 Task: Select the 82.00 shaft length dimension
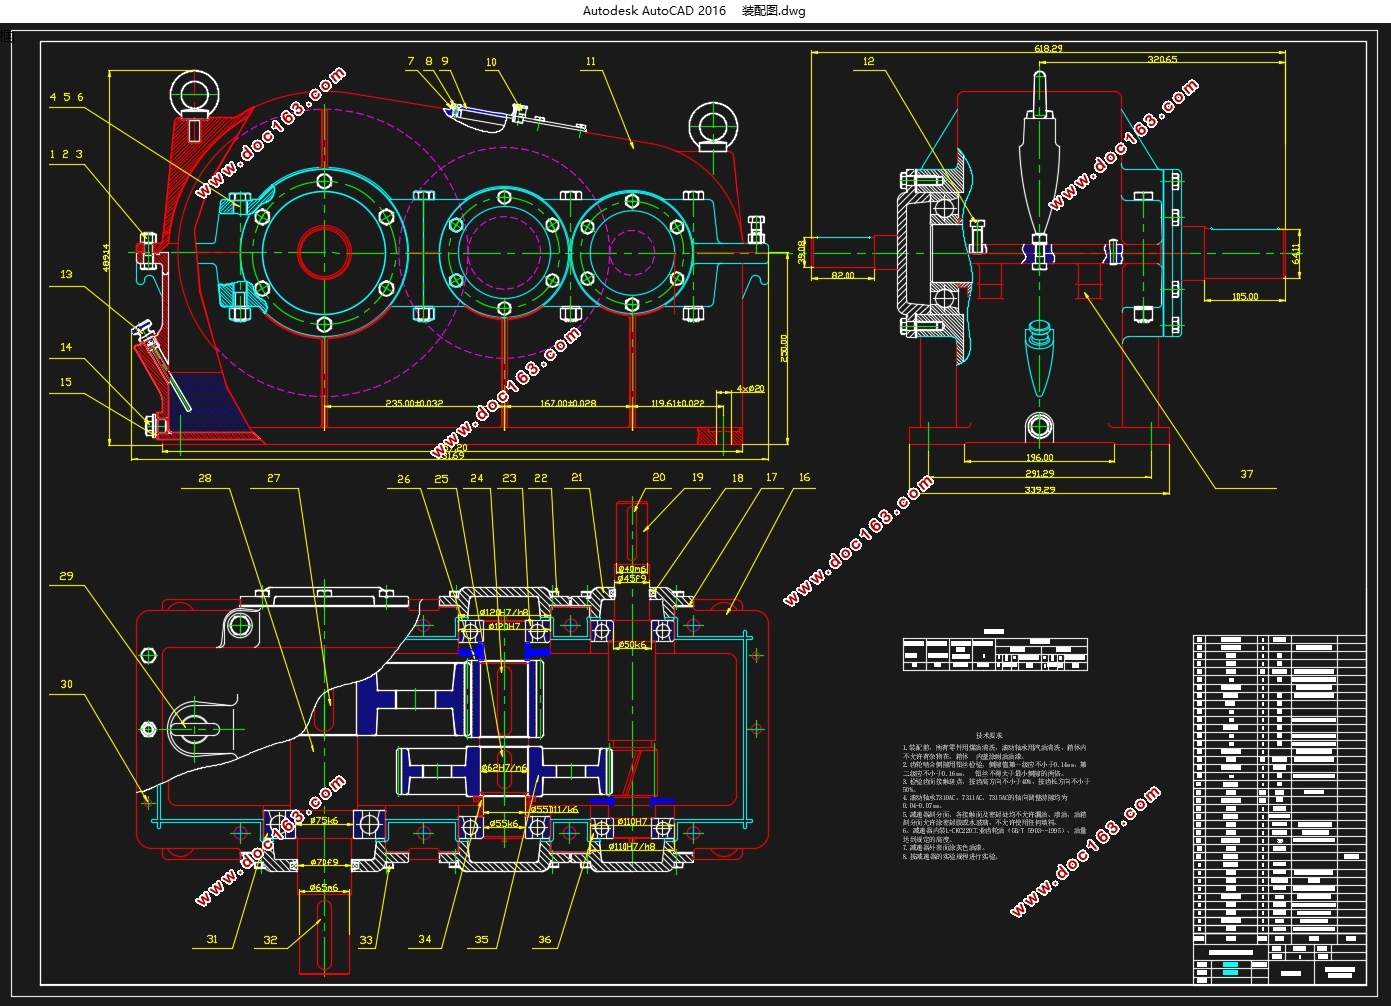click(842, 275)
